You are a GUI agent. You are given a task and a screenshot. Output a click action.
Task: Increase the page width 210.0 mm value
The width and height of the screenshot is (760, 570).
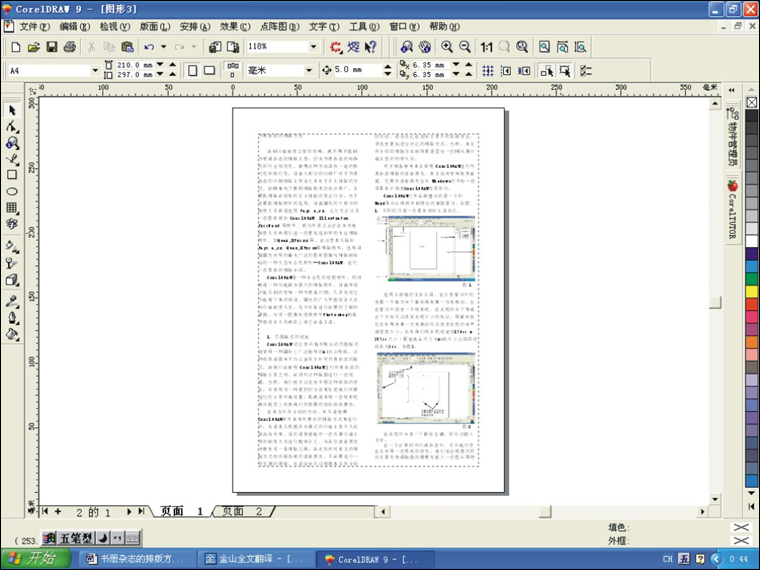pos(173,64)
